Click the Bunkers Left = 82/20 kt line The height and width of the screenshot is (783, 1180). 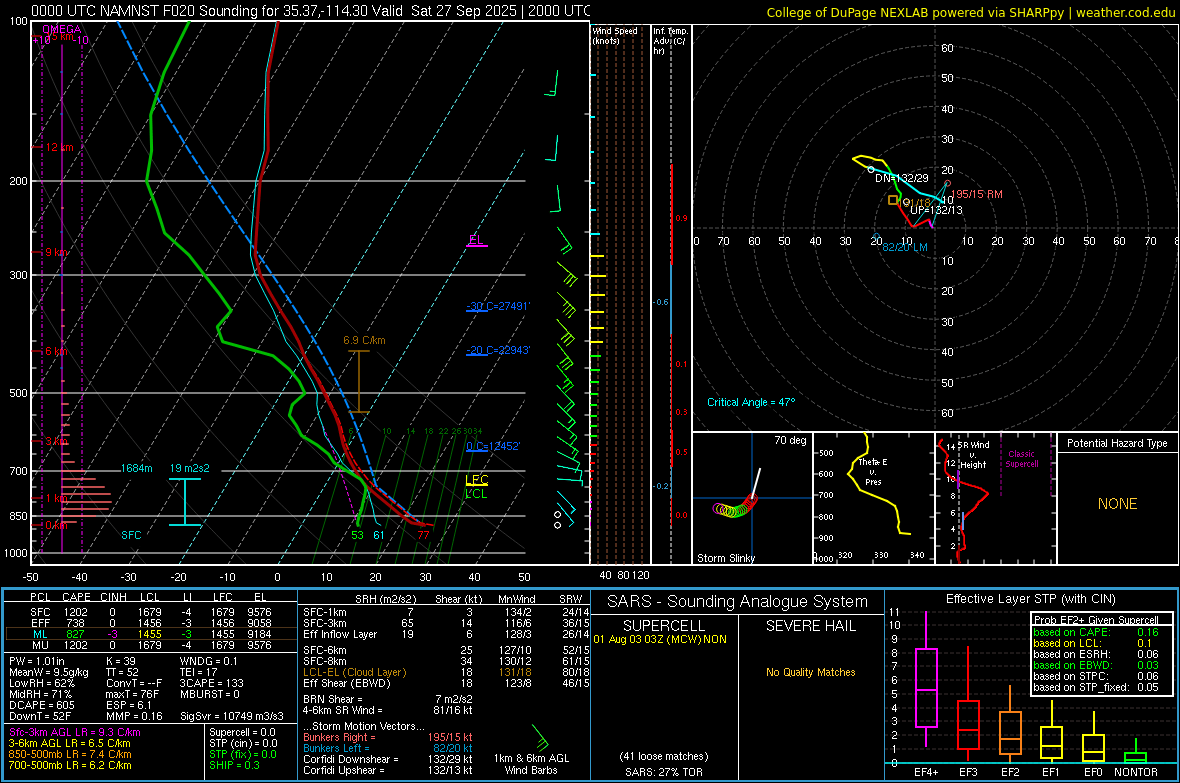388,748
